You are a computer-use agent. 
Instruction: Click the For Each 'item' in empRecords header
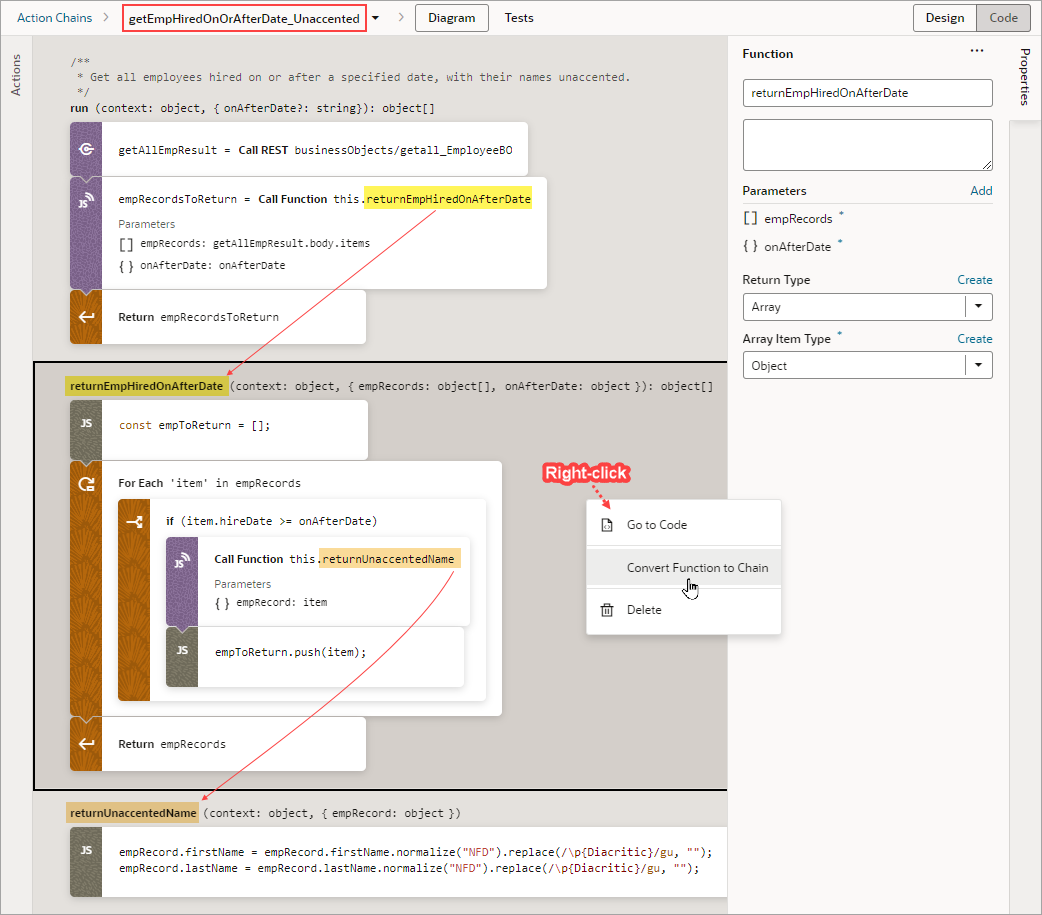click(209, 483)
